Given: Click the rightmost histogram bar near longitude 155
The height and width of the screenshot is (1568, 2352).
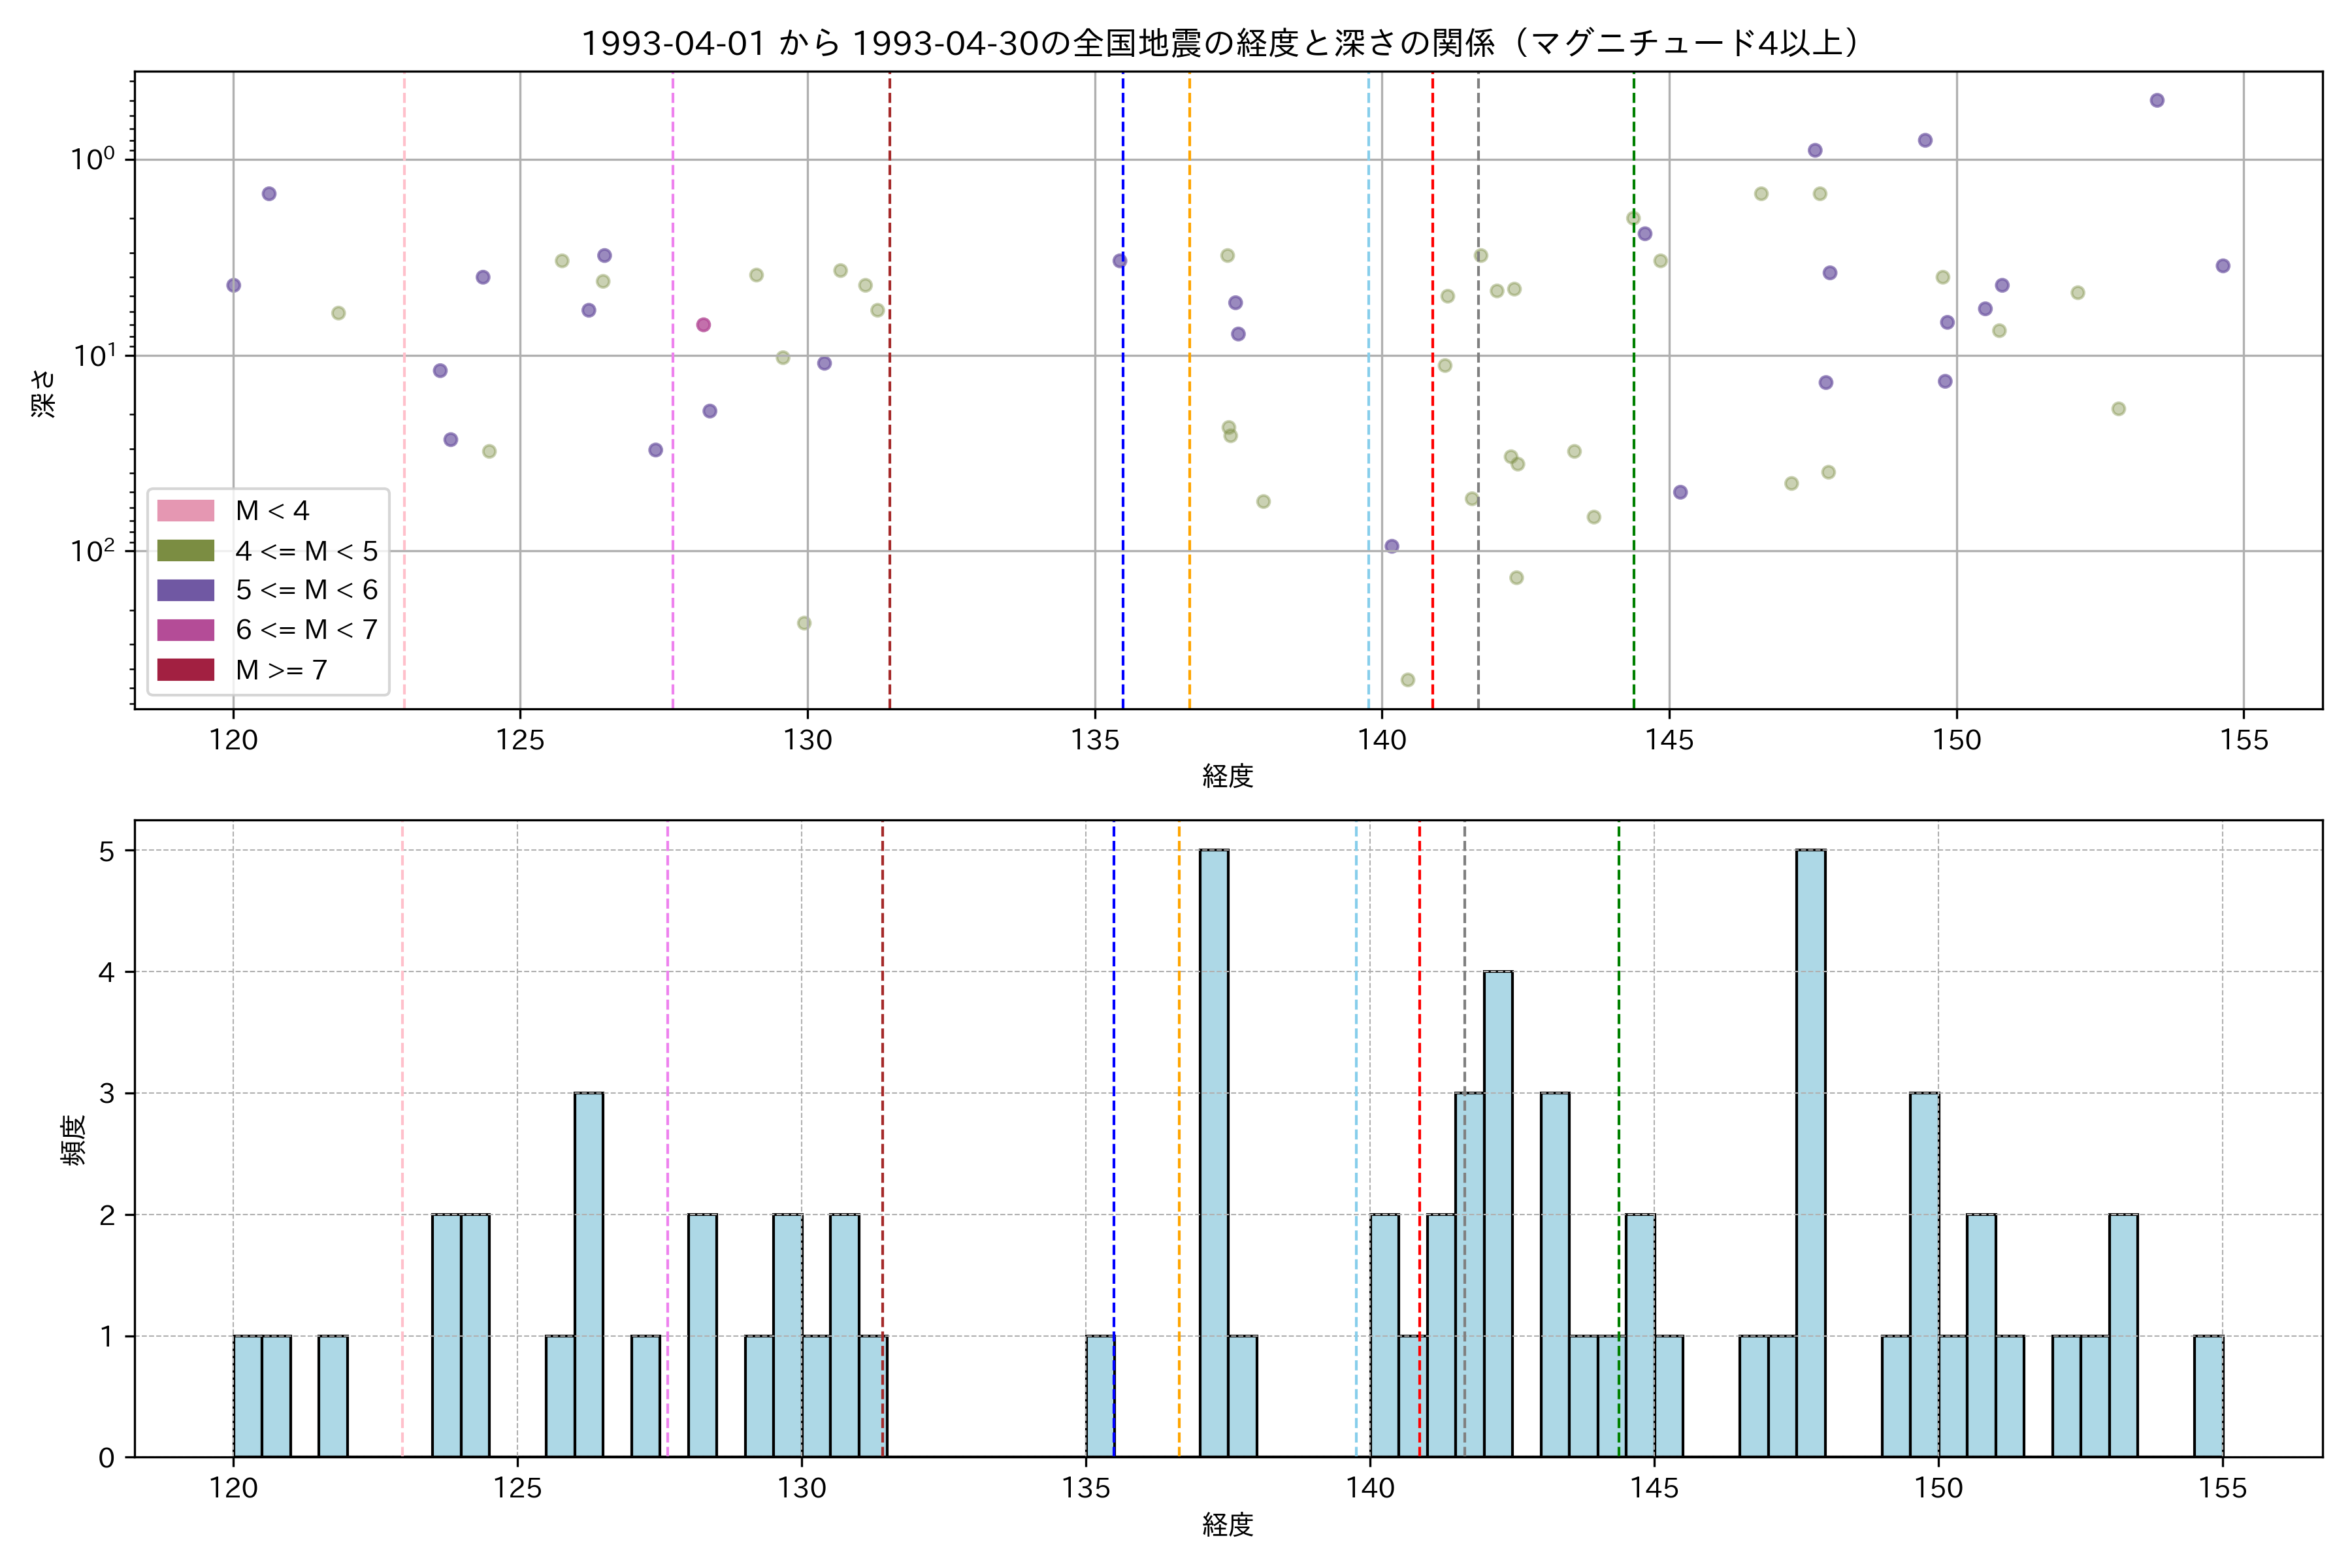Looking at the screenshot, I should (2208, 1396).
